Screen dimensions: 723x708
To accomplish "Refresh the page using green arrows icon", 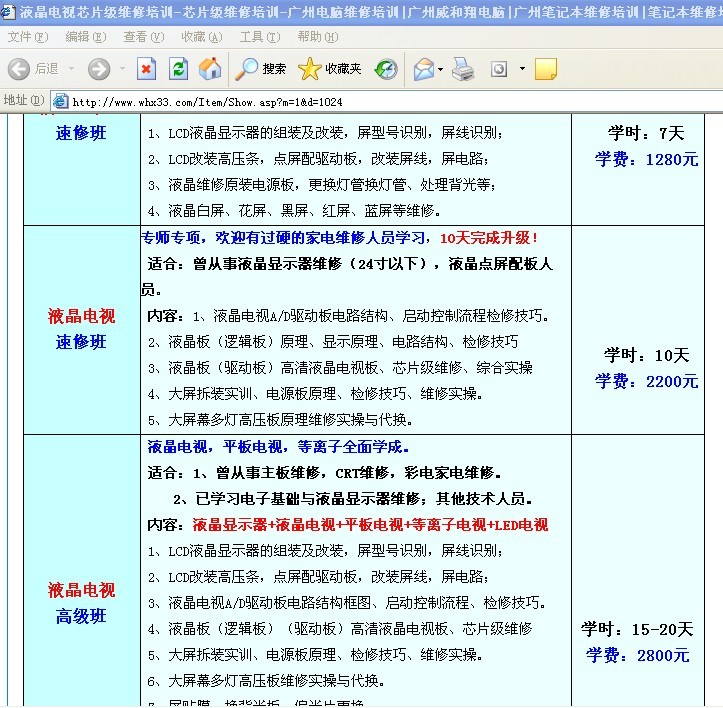I will [178, 69].
